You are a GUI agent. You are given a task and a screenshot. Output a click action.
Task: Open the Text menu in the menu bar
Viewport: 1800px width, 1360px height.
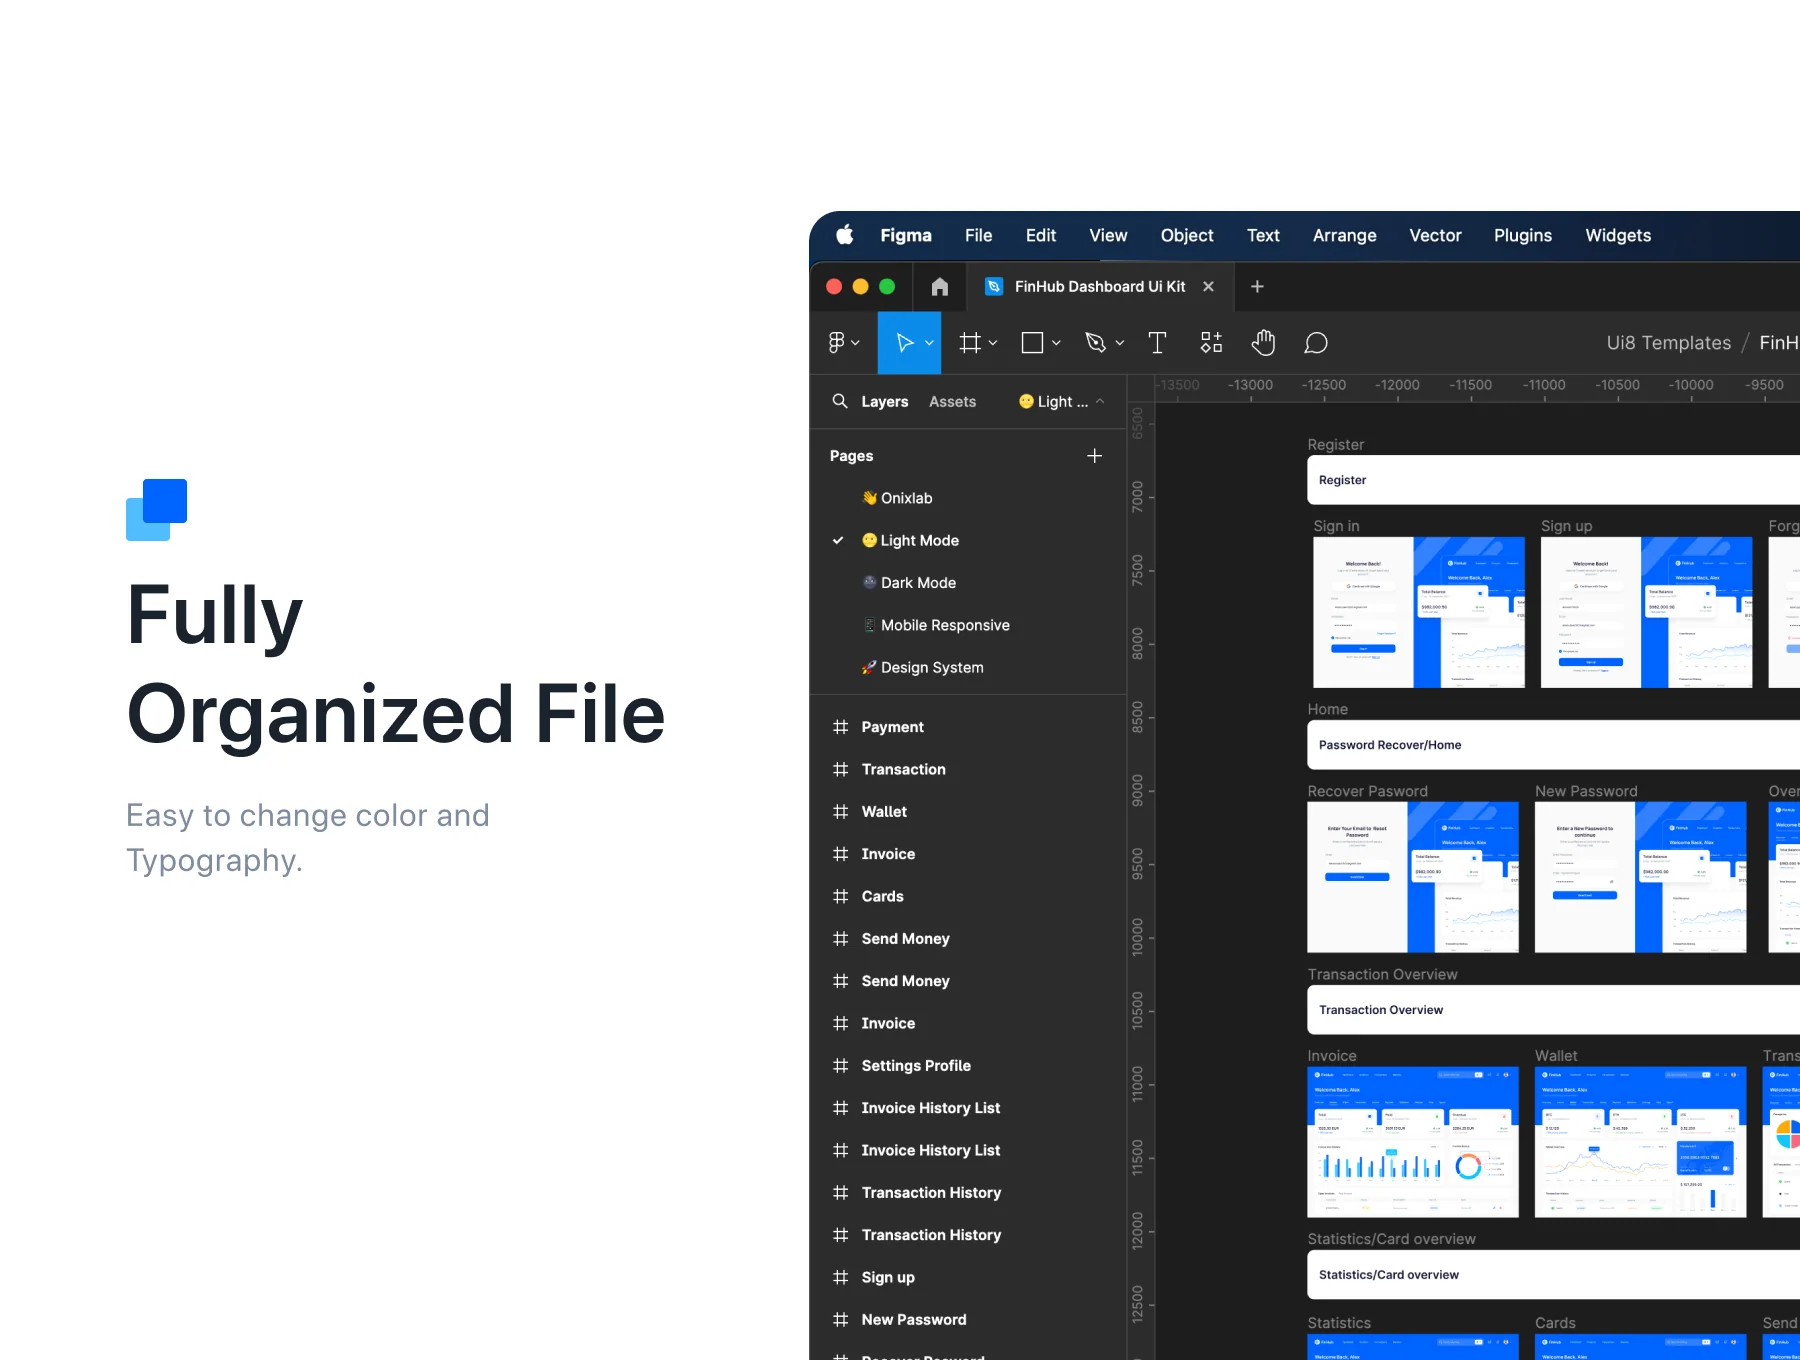tap(1263, 235)
